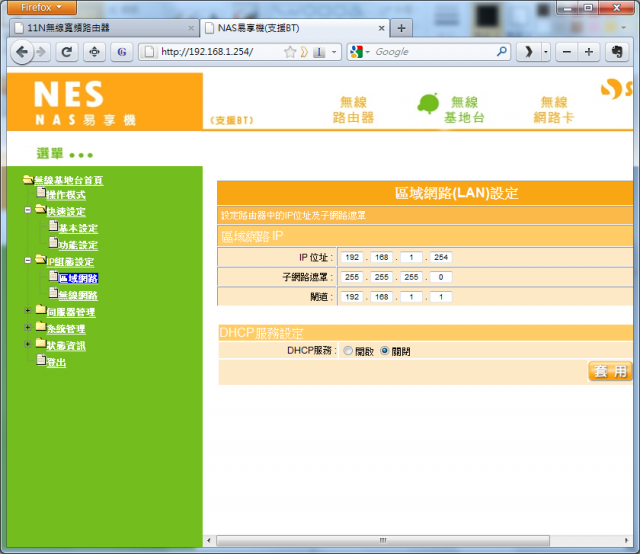Open the Firefox menu button
Viewport: 640px width, 554px height.
(42, 7)
